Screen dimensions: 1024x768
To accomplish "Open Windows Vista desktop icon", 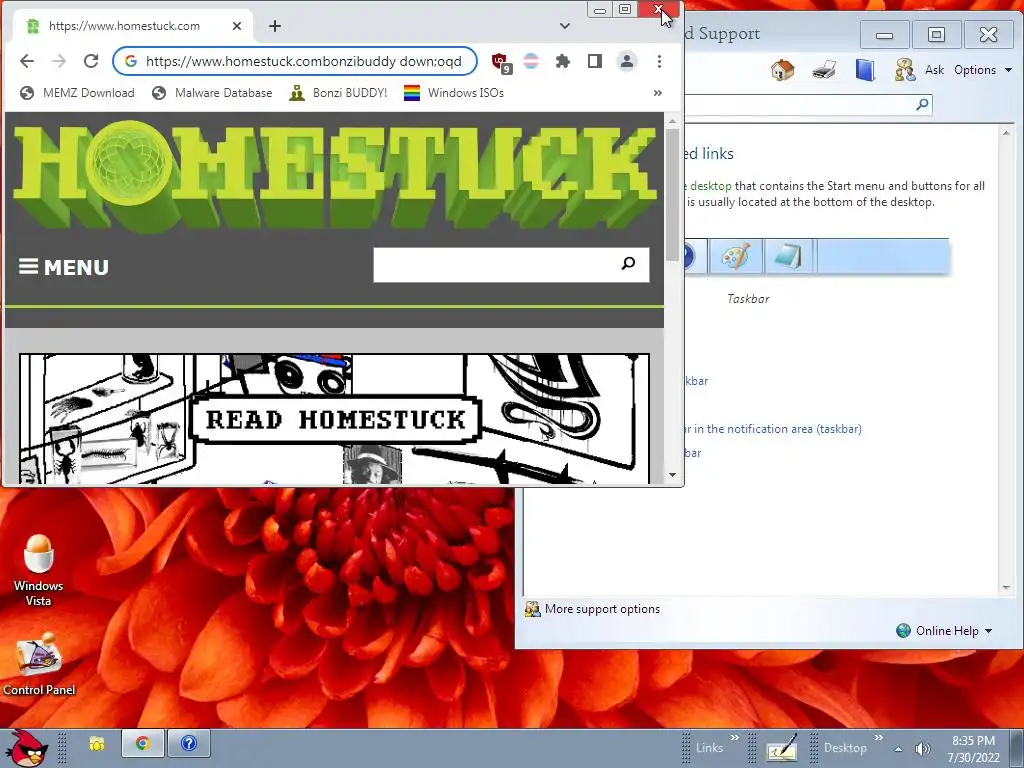I will tap(39, 570).
